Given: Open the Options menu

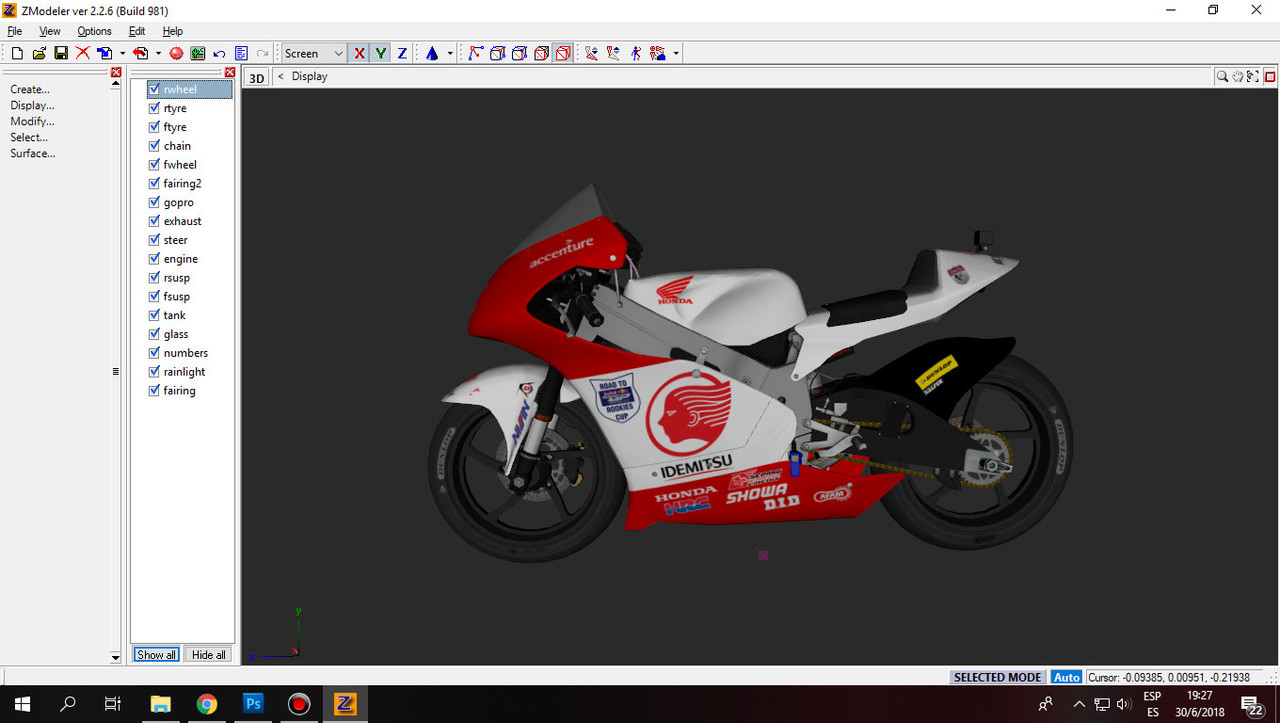Looking at the screenshot, I should click(95, 31).
